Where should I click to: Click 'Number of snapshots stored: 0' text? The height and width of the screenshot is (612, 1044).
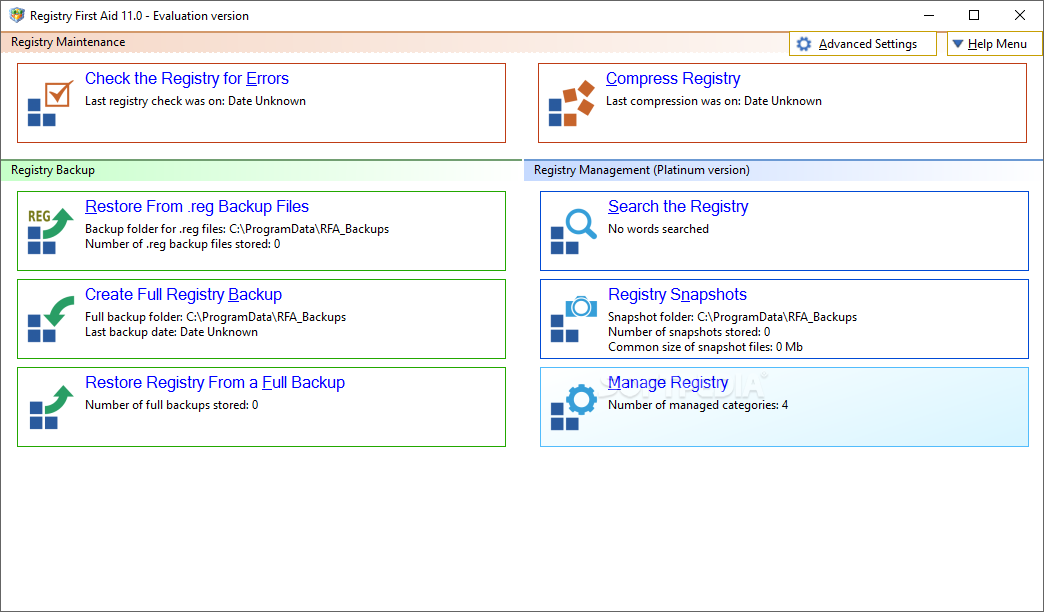tap(688, 332)
